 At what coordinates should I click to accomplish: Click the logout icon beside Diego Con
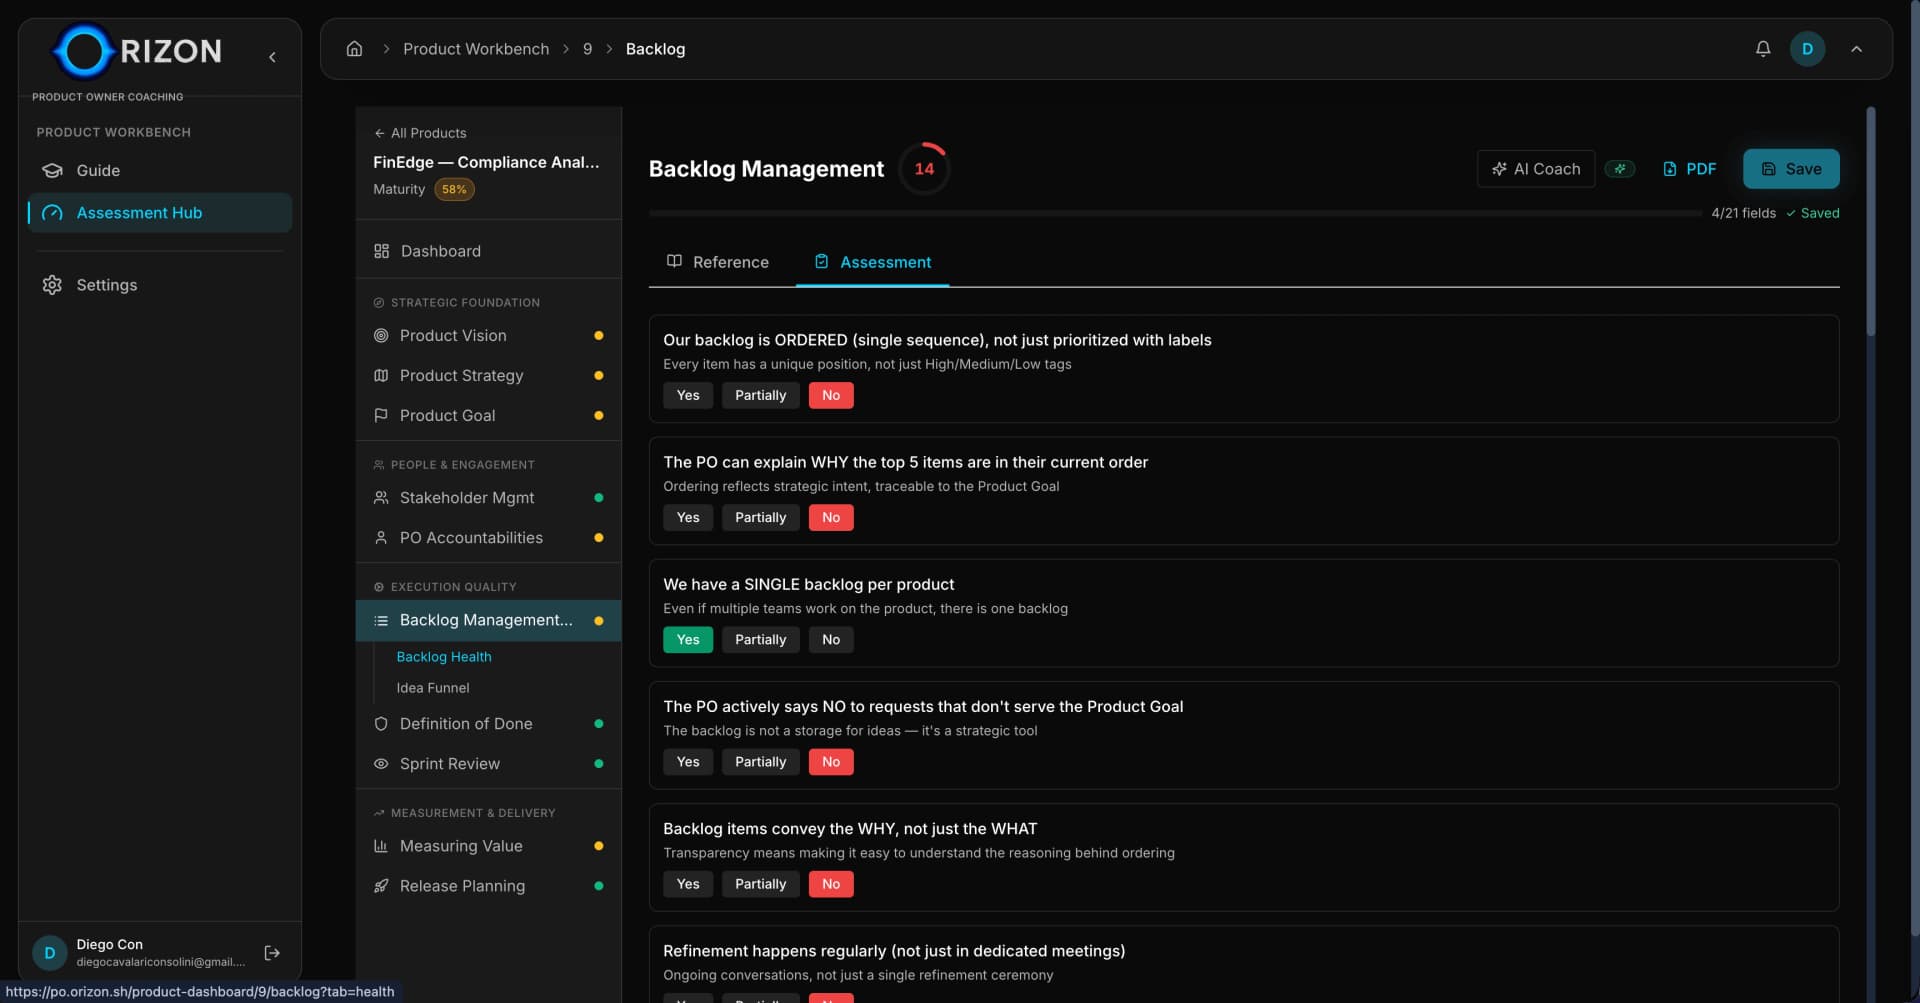(272, 953)
